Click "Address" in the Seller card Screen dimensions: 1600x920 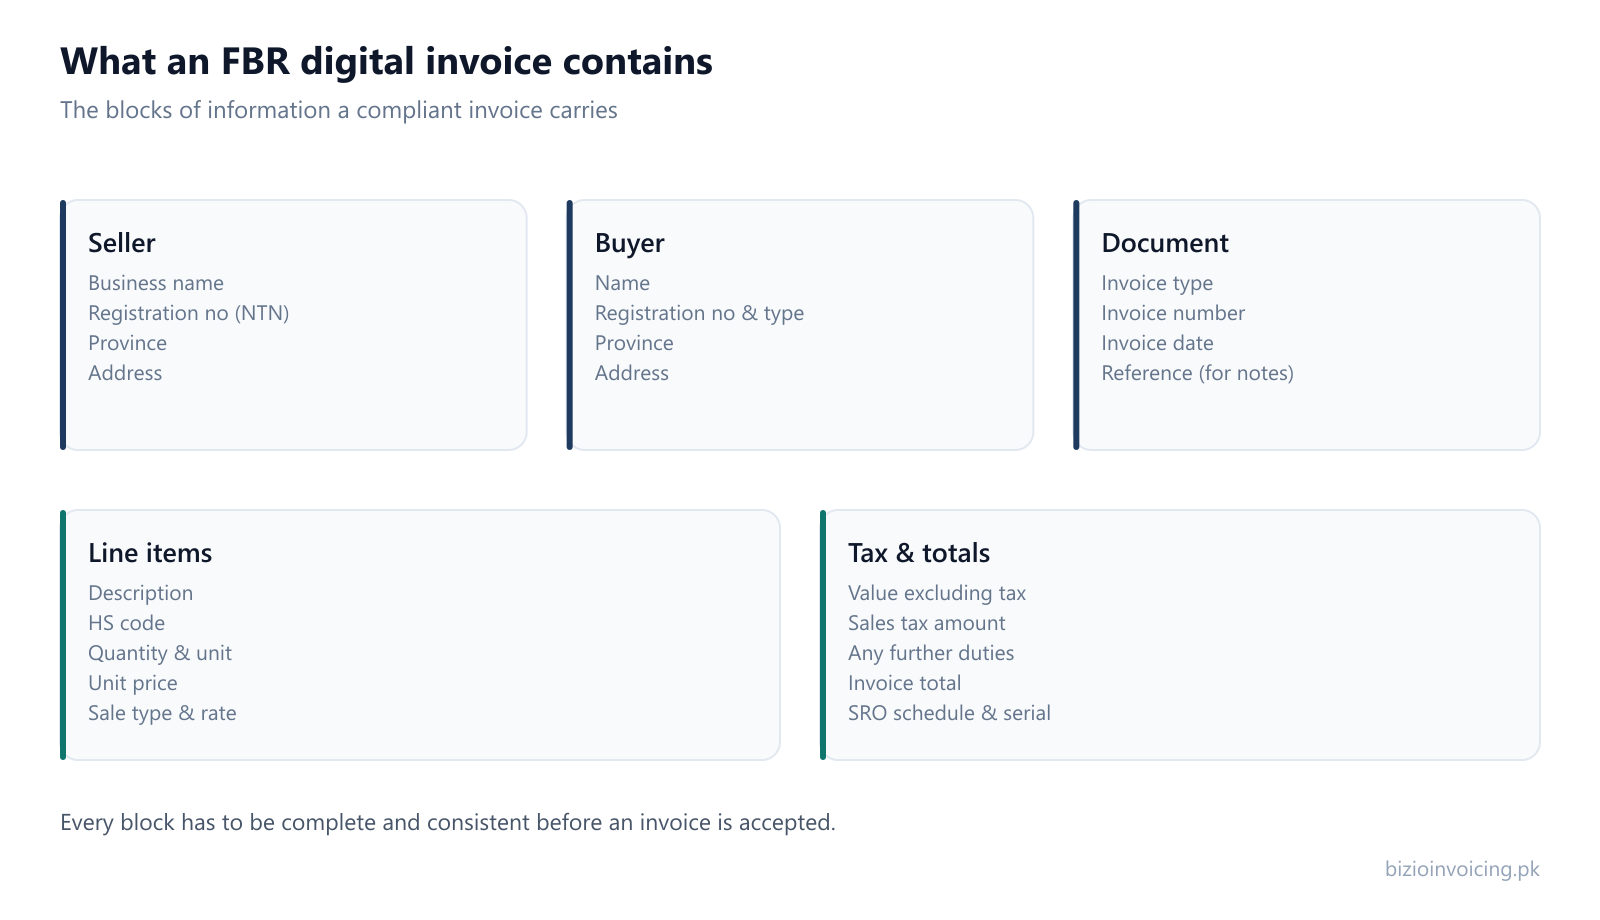coord(125,373)
